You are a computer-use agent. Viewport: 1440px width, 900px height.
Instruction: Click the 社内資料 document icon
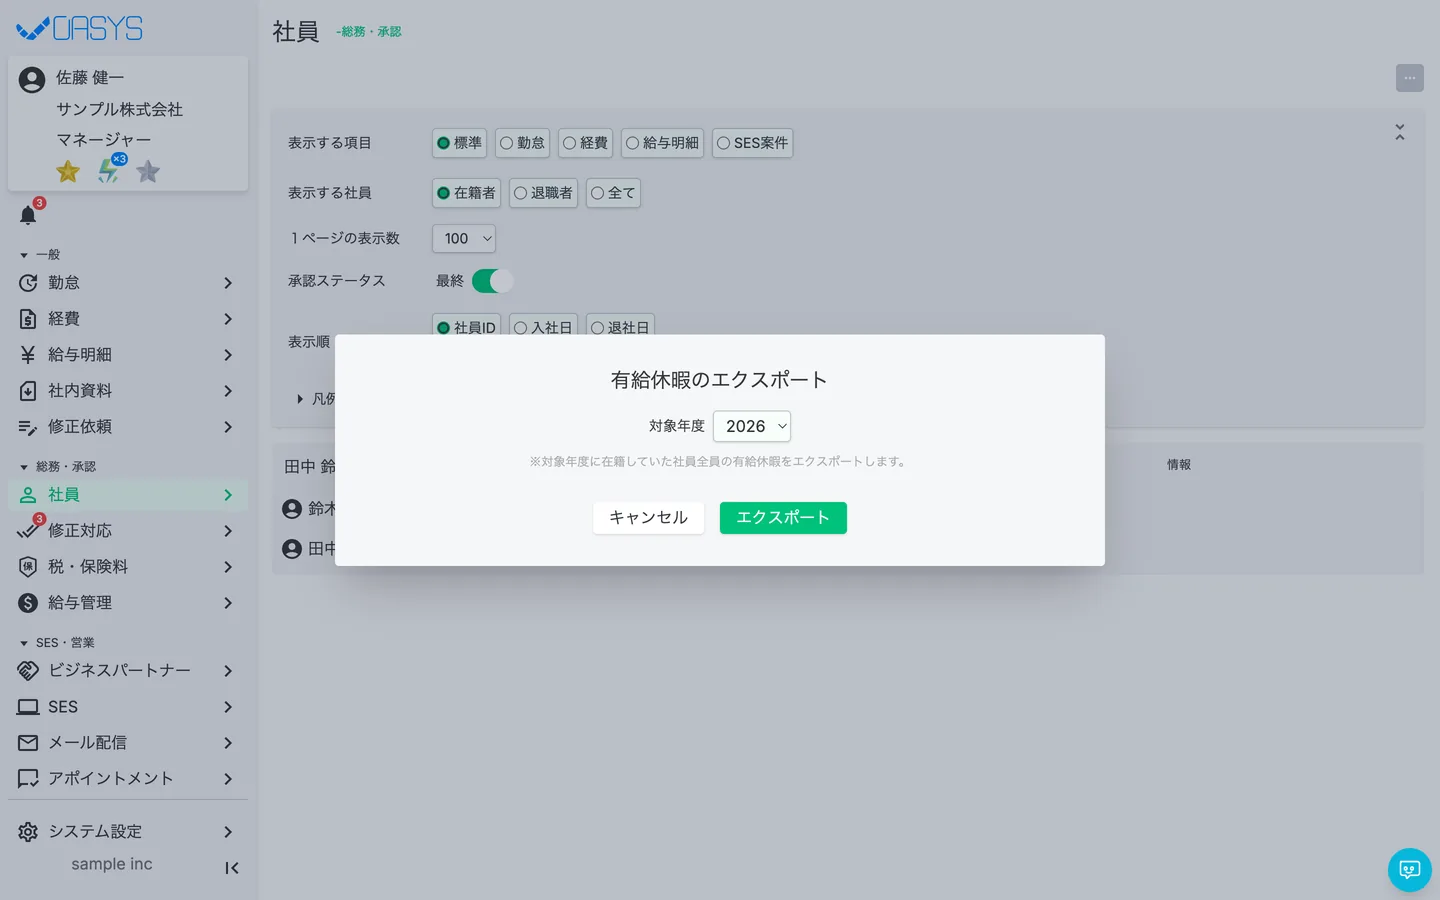coord(28,391)
